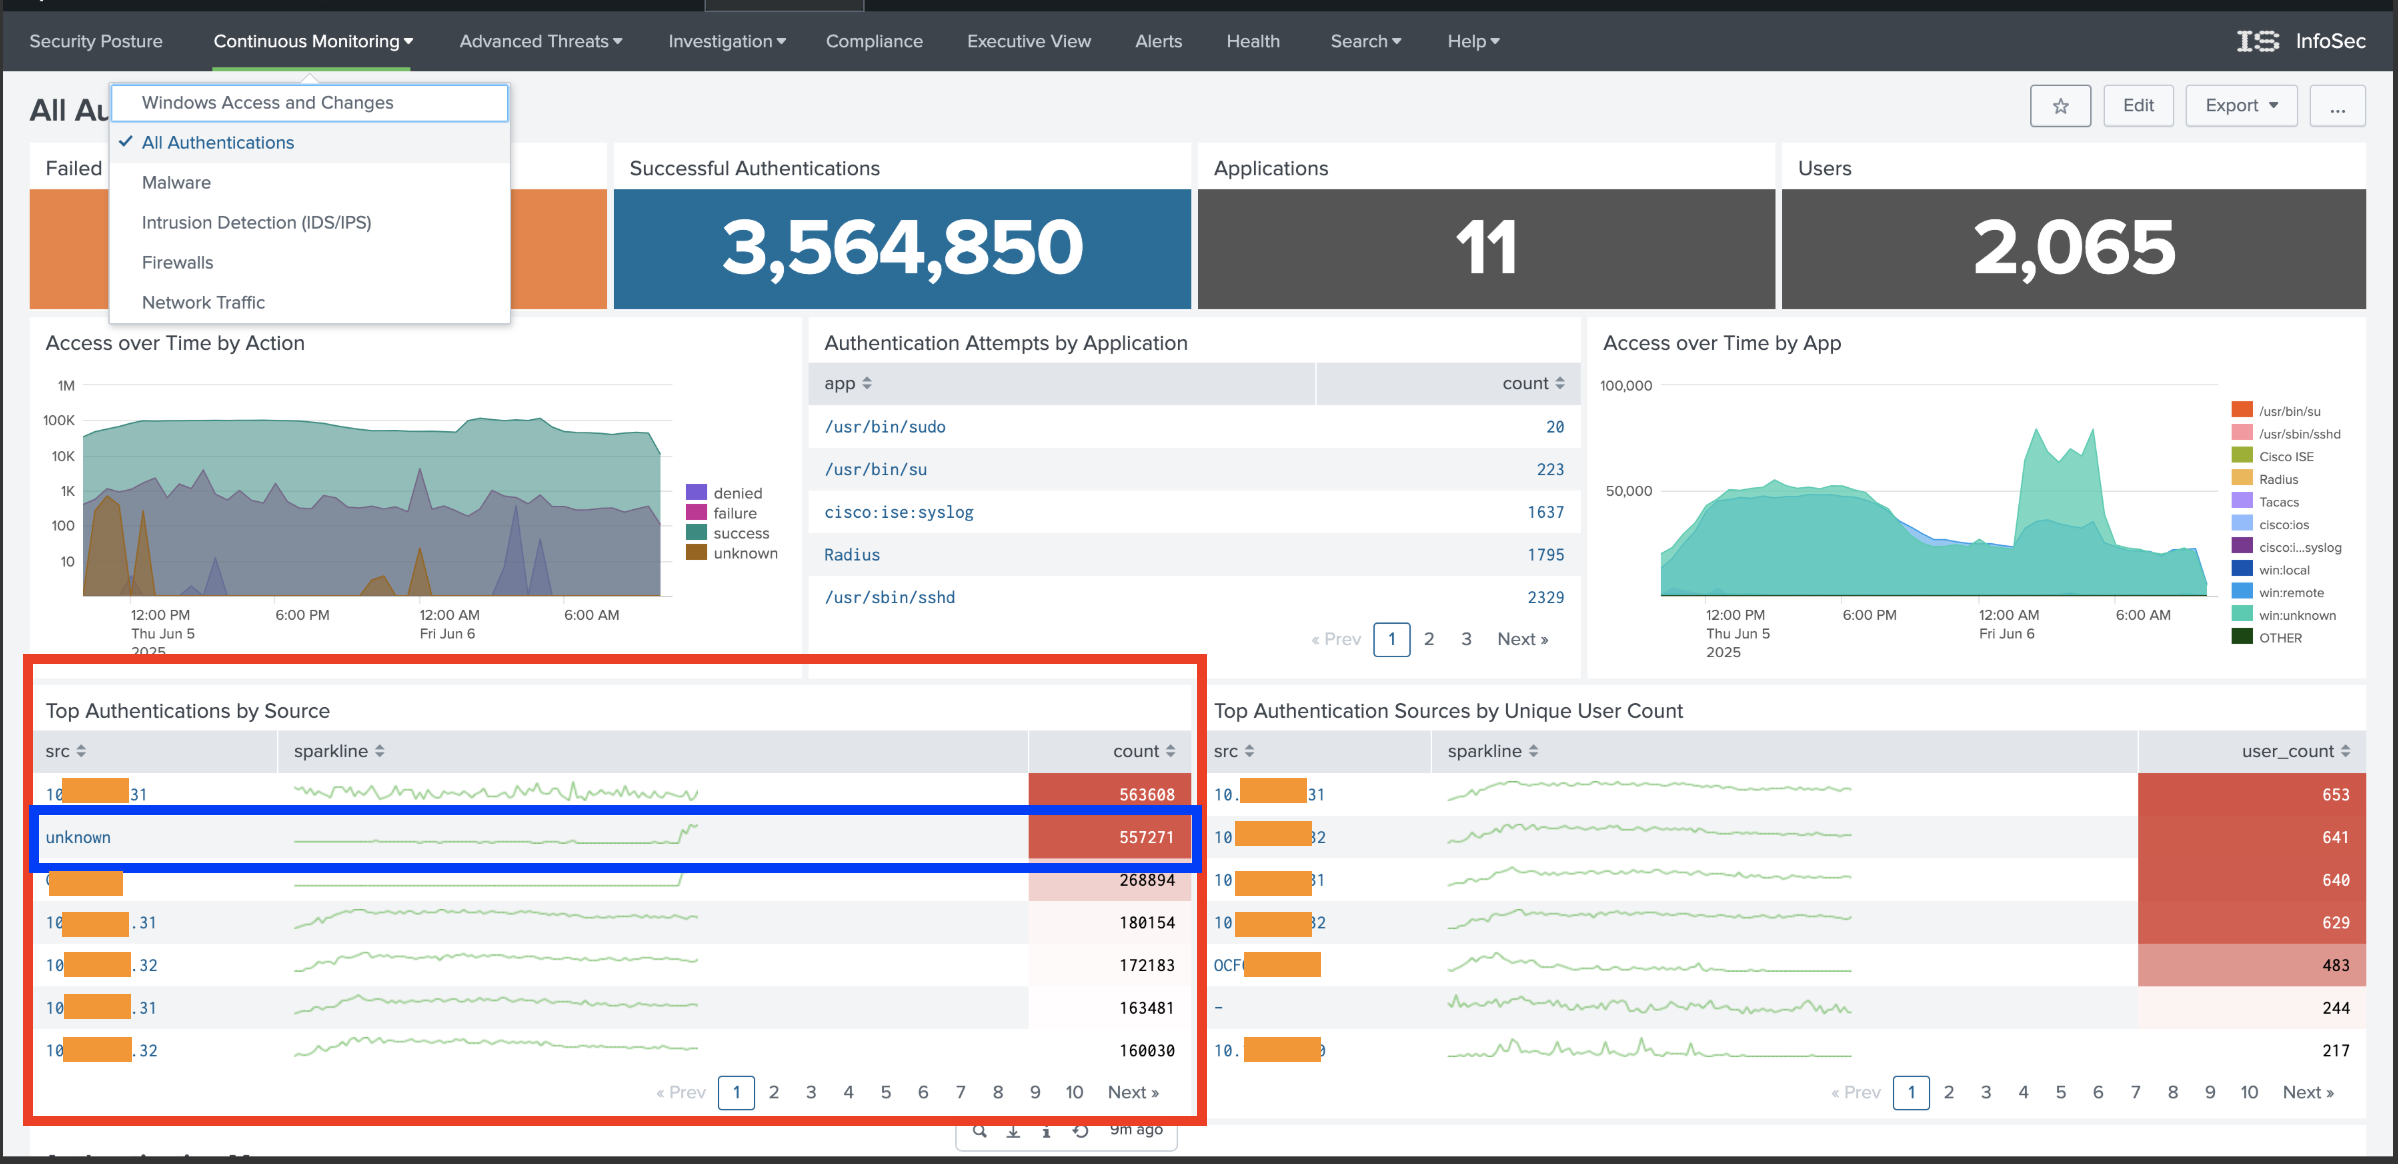
Task: Click the star favorite icon button
Action: (2060, 106)
